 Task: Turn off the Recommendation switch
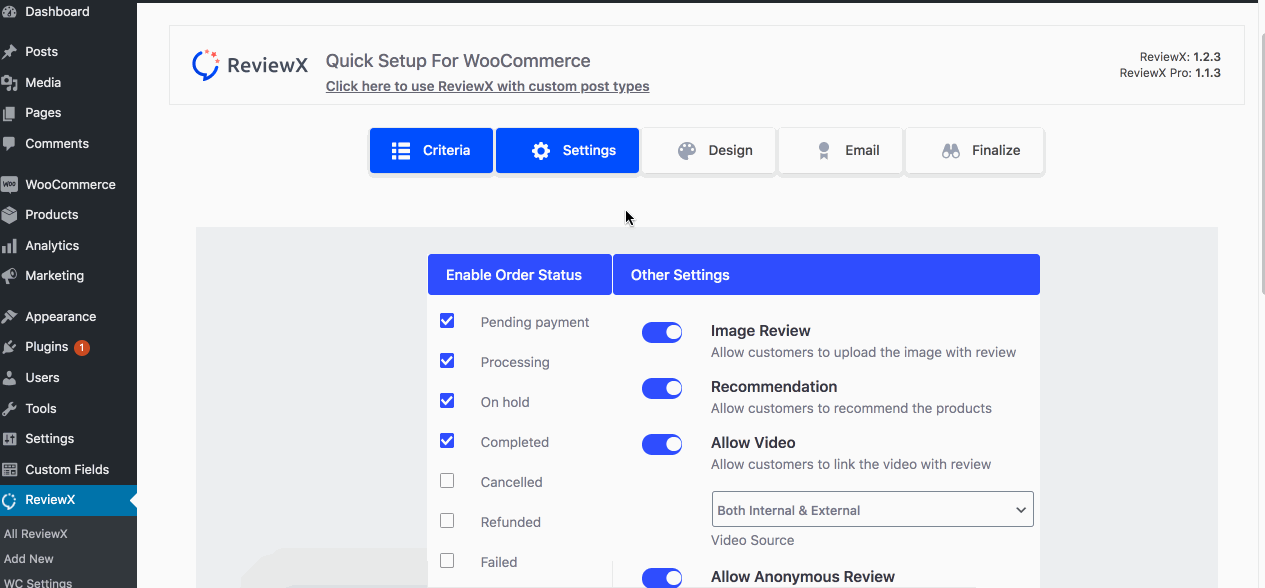coord(662,388)
